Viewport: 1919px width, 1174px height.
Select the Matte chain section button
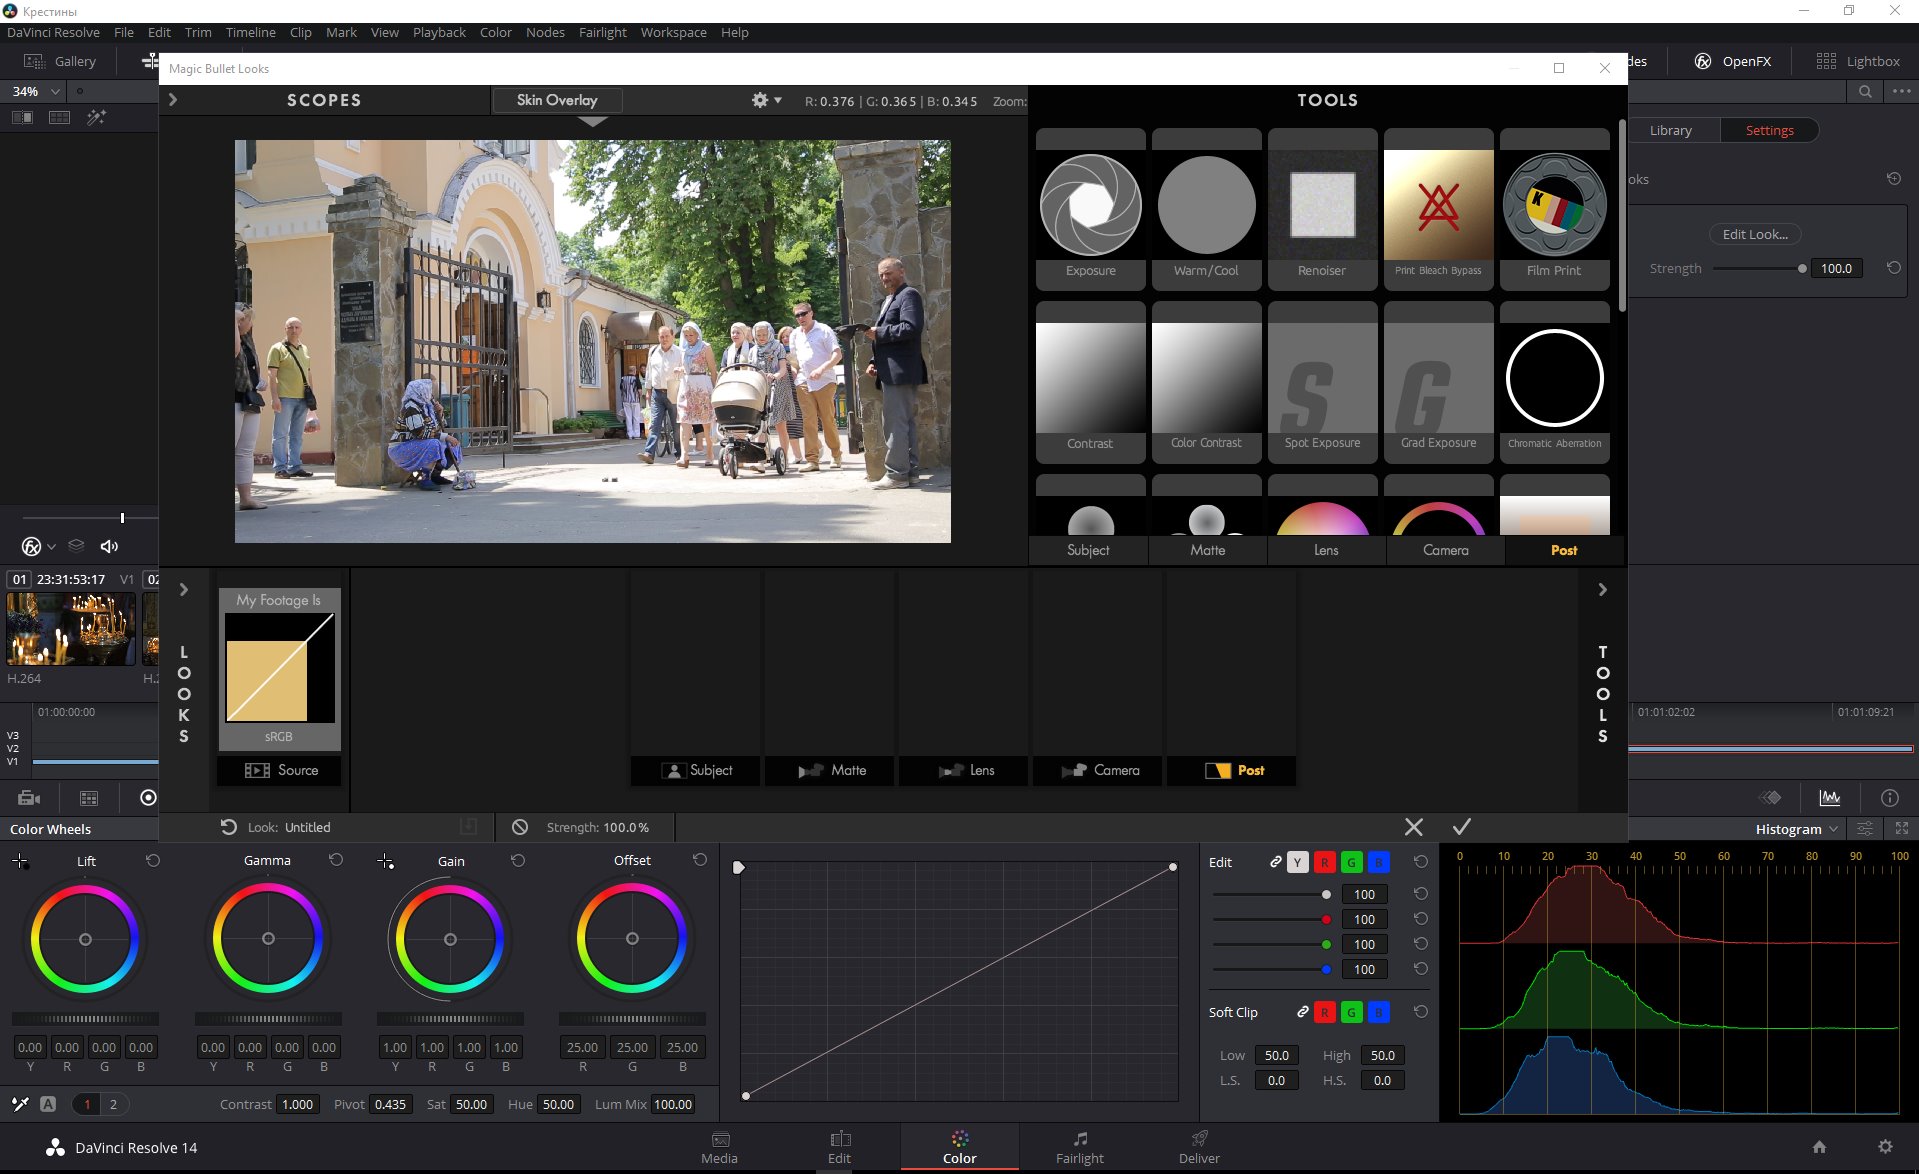[831, 770]
